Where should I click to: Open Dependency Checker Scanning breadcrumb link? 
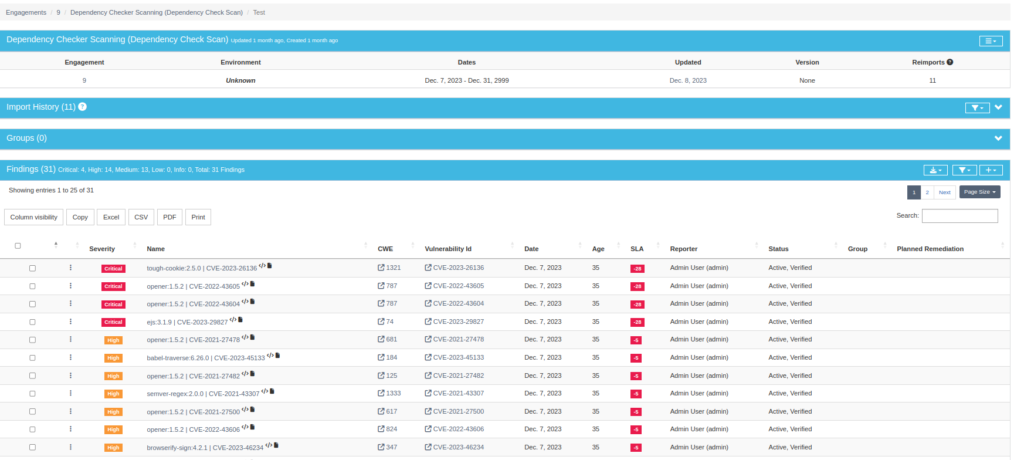156,12
